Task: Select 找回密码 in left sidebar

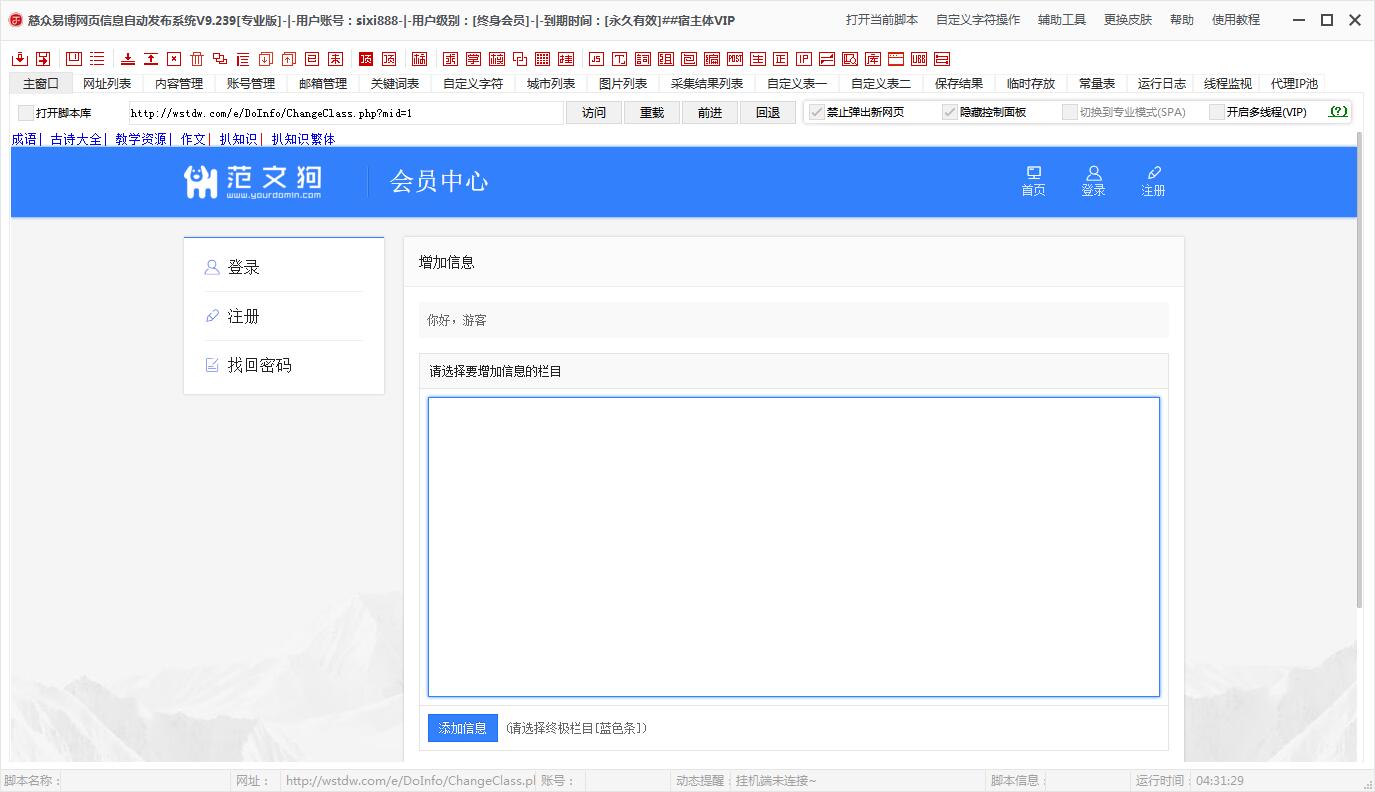Action: 284,365
